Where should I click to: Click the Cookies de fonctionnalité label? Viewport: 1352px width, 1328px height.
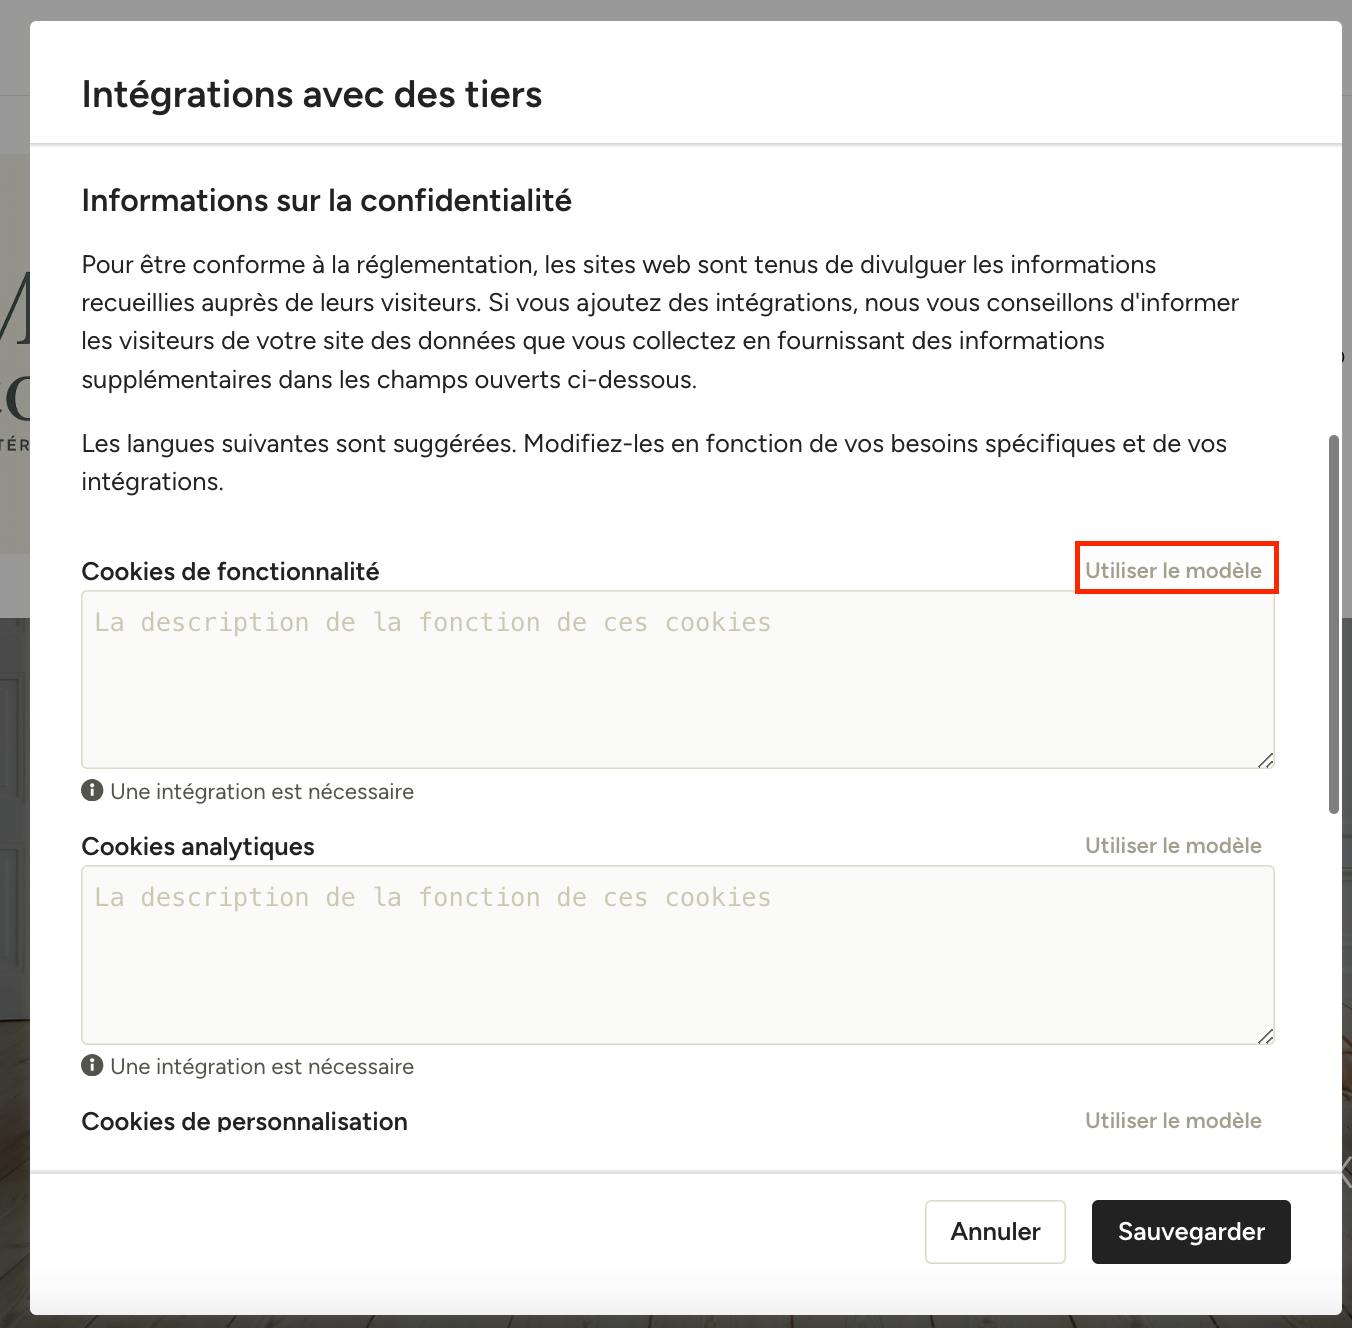pos(230,571)
